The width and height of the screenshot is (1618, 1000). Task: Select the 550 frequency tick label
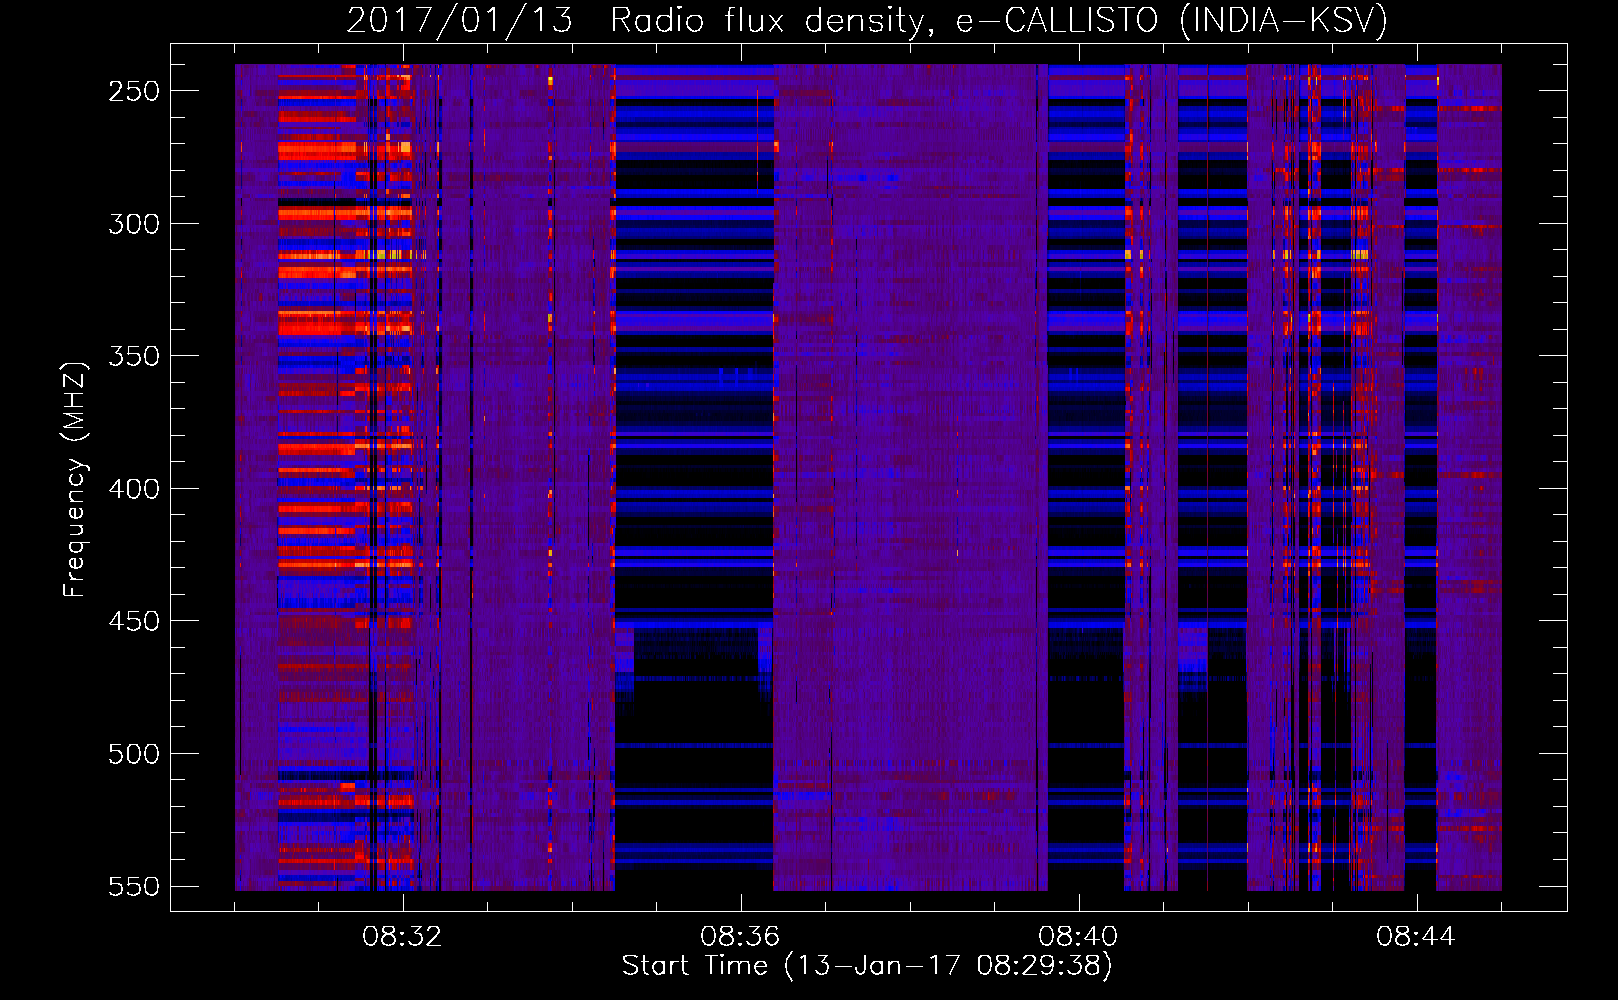[x=134, y=886]
